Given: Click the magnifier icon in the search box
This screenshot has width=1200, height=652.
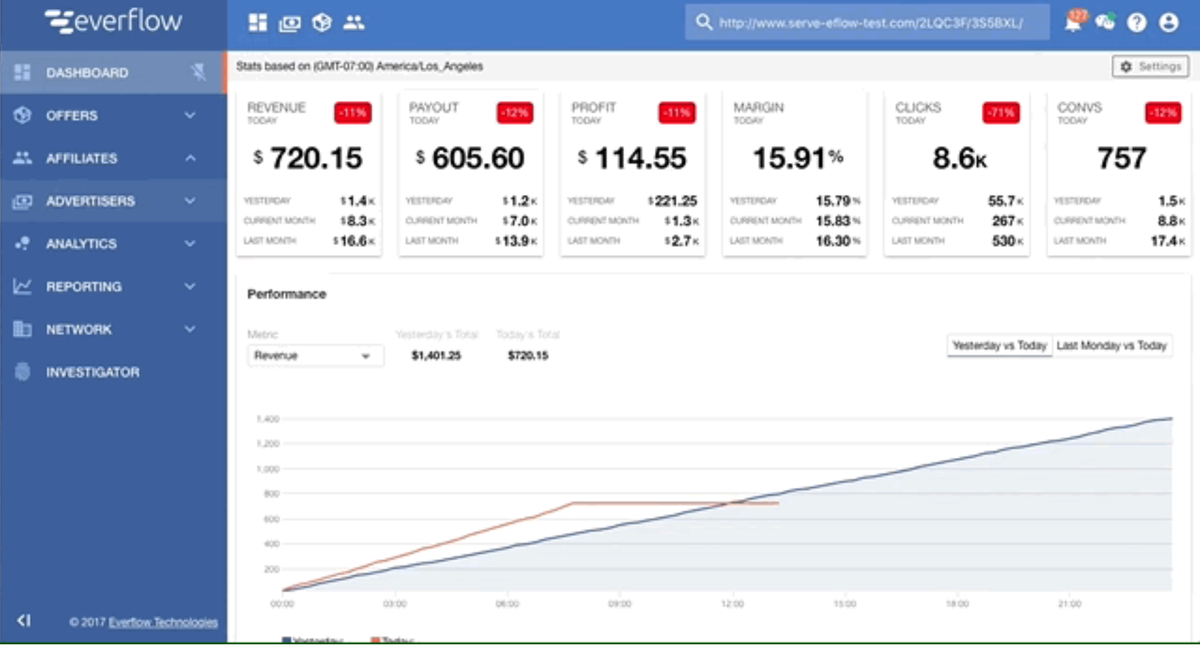Looking at the screenshot, I should pos(704,22).
